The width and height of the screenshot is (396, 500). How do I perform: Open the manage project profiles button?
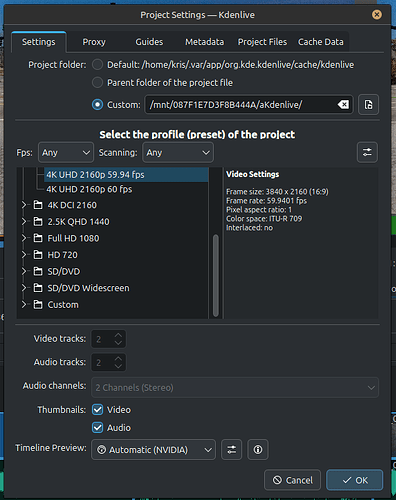[x=367, y=152]
